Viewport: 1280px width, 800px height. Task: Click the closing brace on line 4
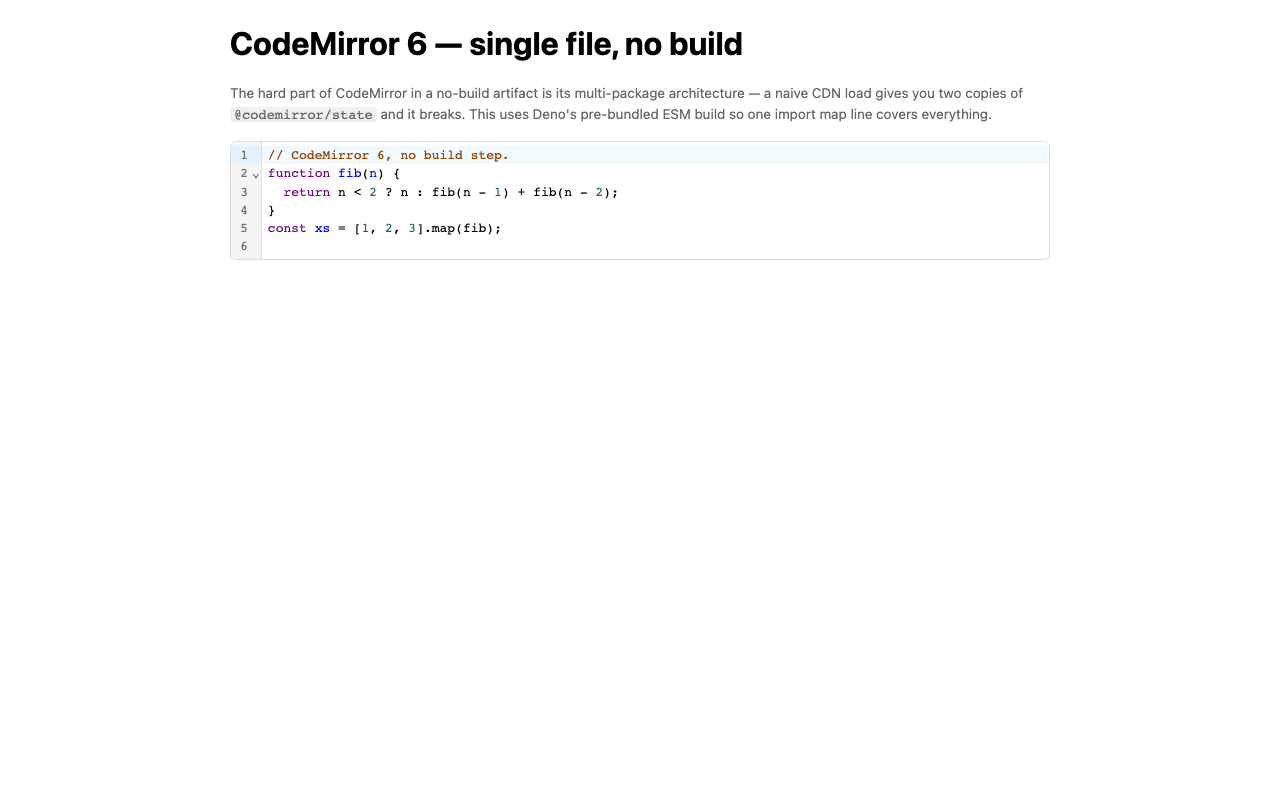[x=271, y=210]
